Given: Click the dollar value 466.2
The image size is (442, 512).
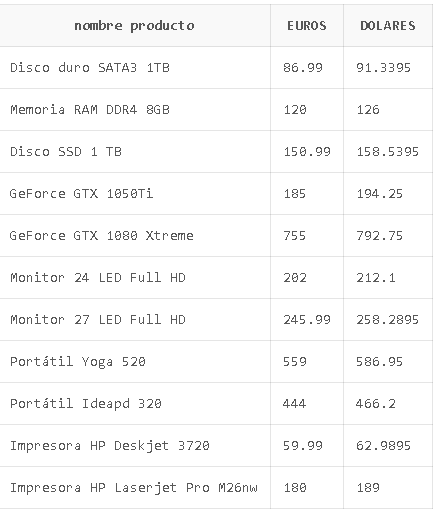Looking at the screenshot, I should point(376,404).
